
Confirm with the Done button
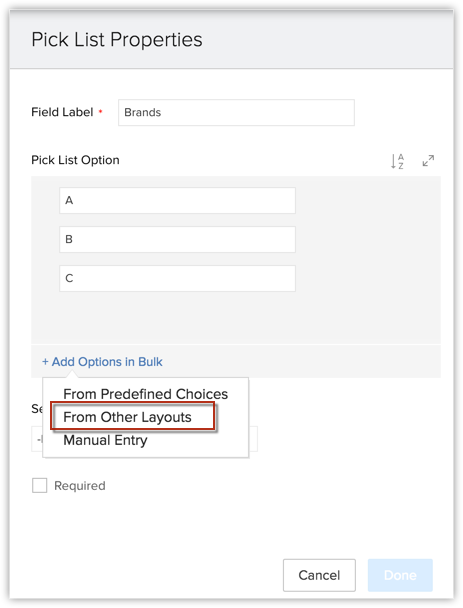[x=400, y=575]
